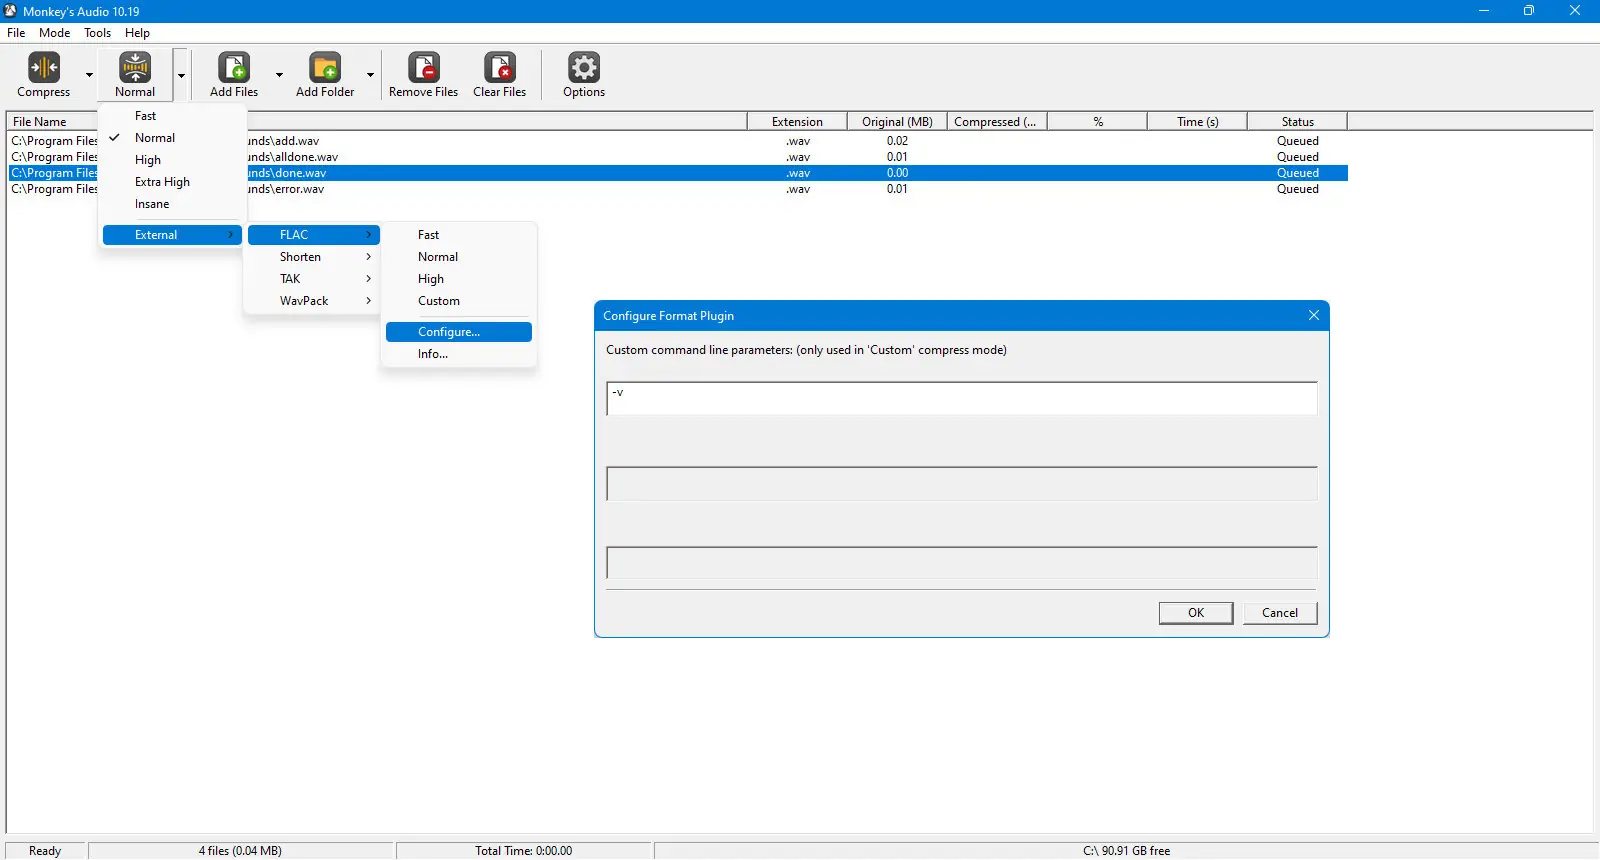Restore down the Monkey's Audio window
Viewport: 1600px width, 860px height.
click(x=1529, y=11)
